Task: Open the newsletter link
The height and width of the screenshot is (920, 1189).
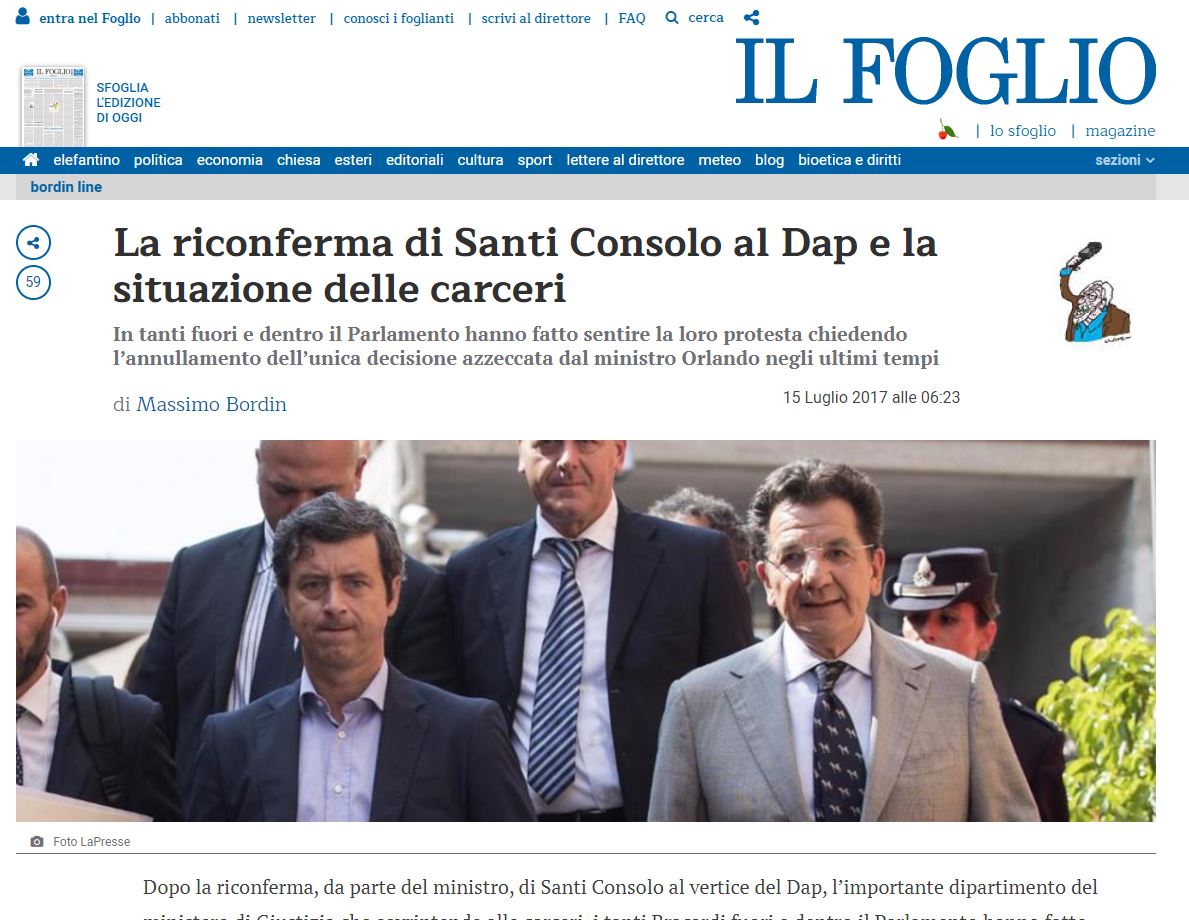Action: (x=281, y=18)
